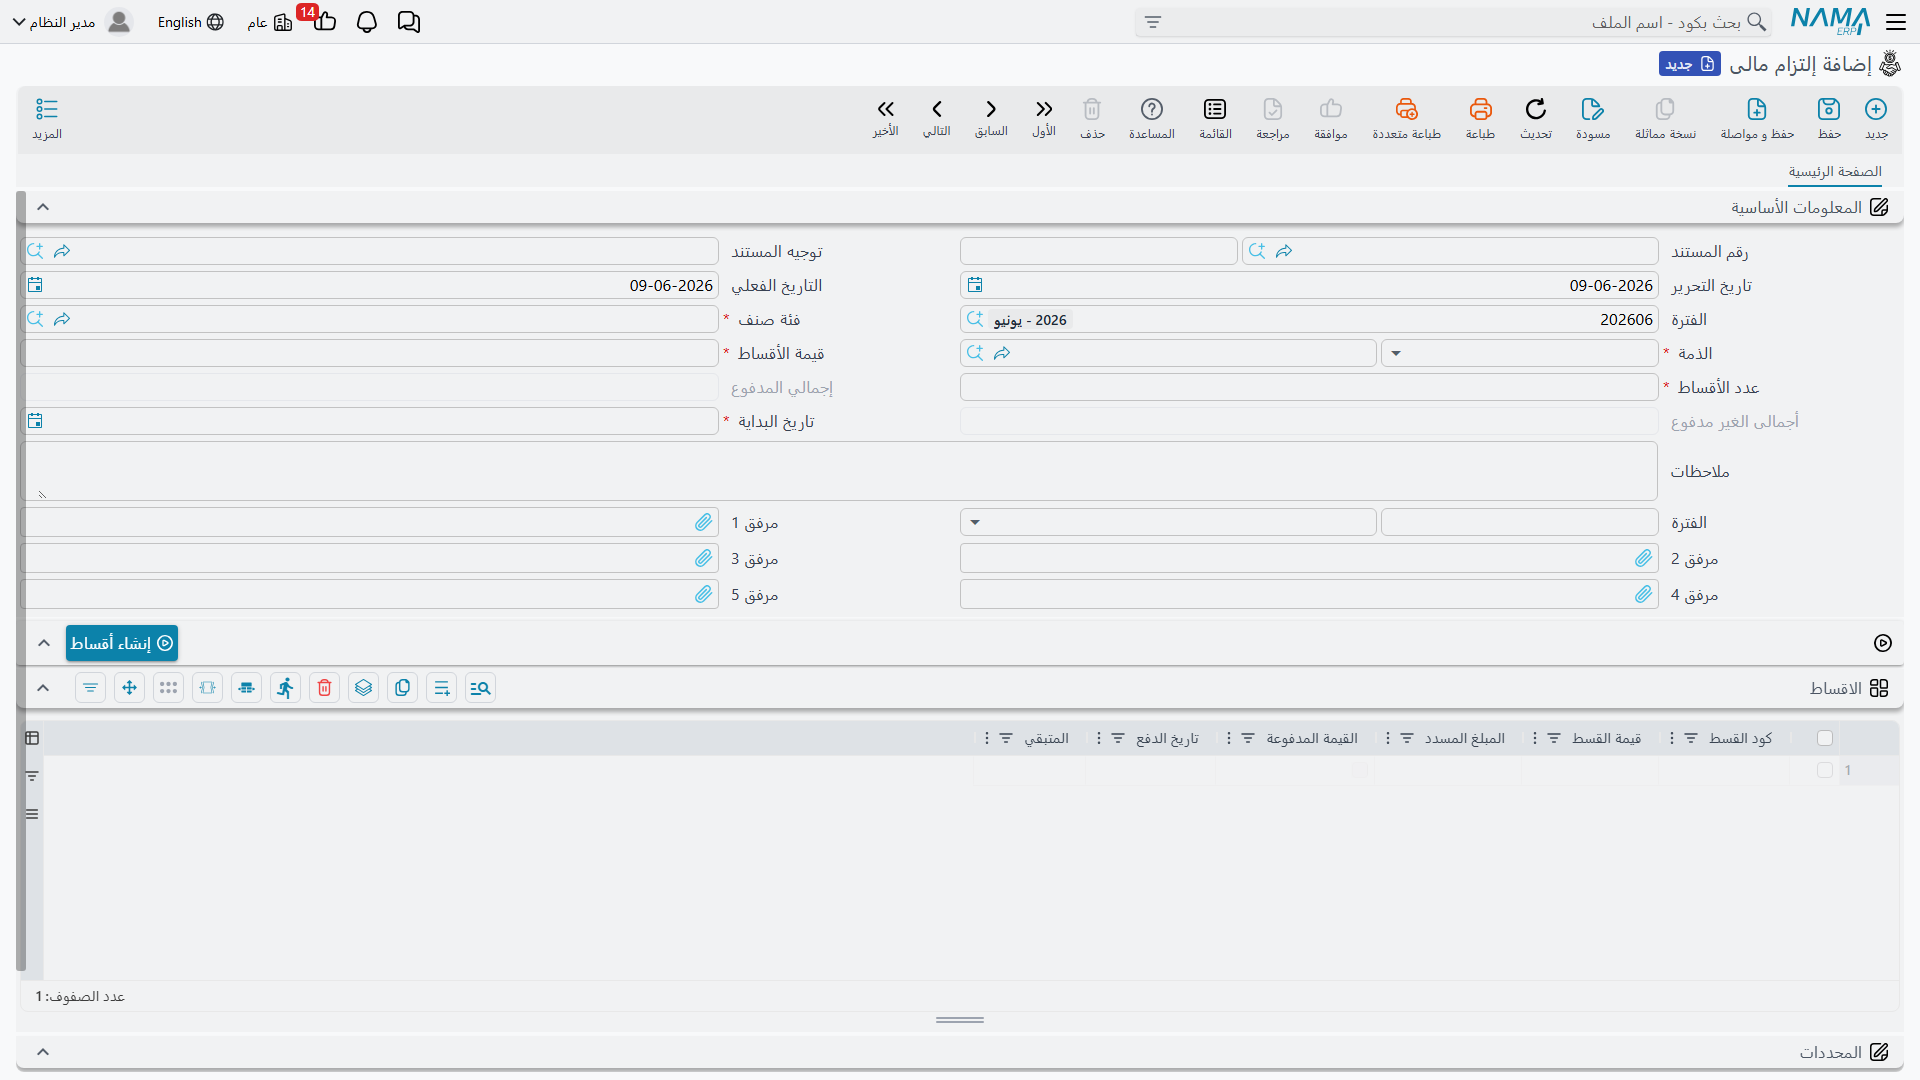Select the الصفحة الرئيسية tab
Screen dimensions: 1920x1080
[1835, 172]
